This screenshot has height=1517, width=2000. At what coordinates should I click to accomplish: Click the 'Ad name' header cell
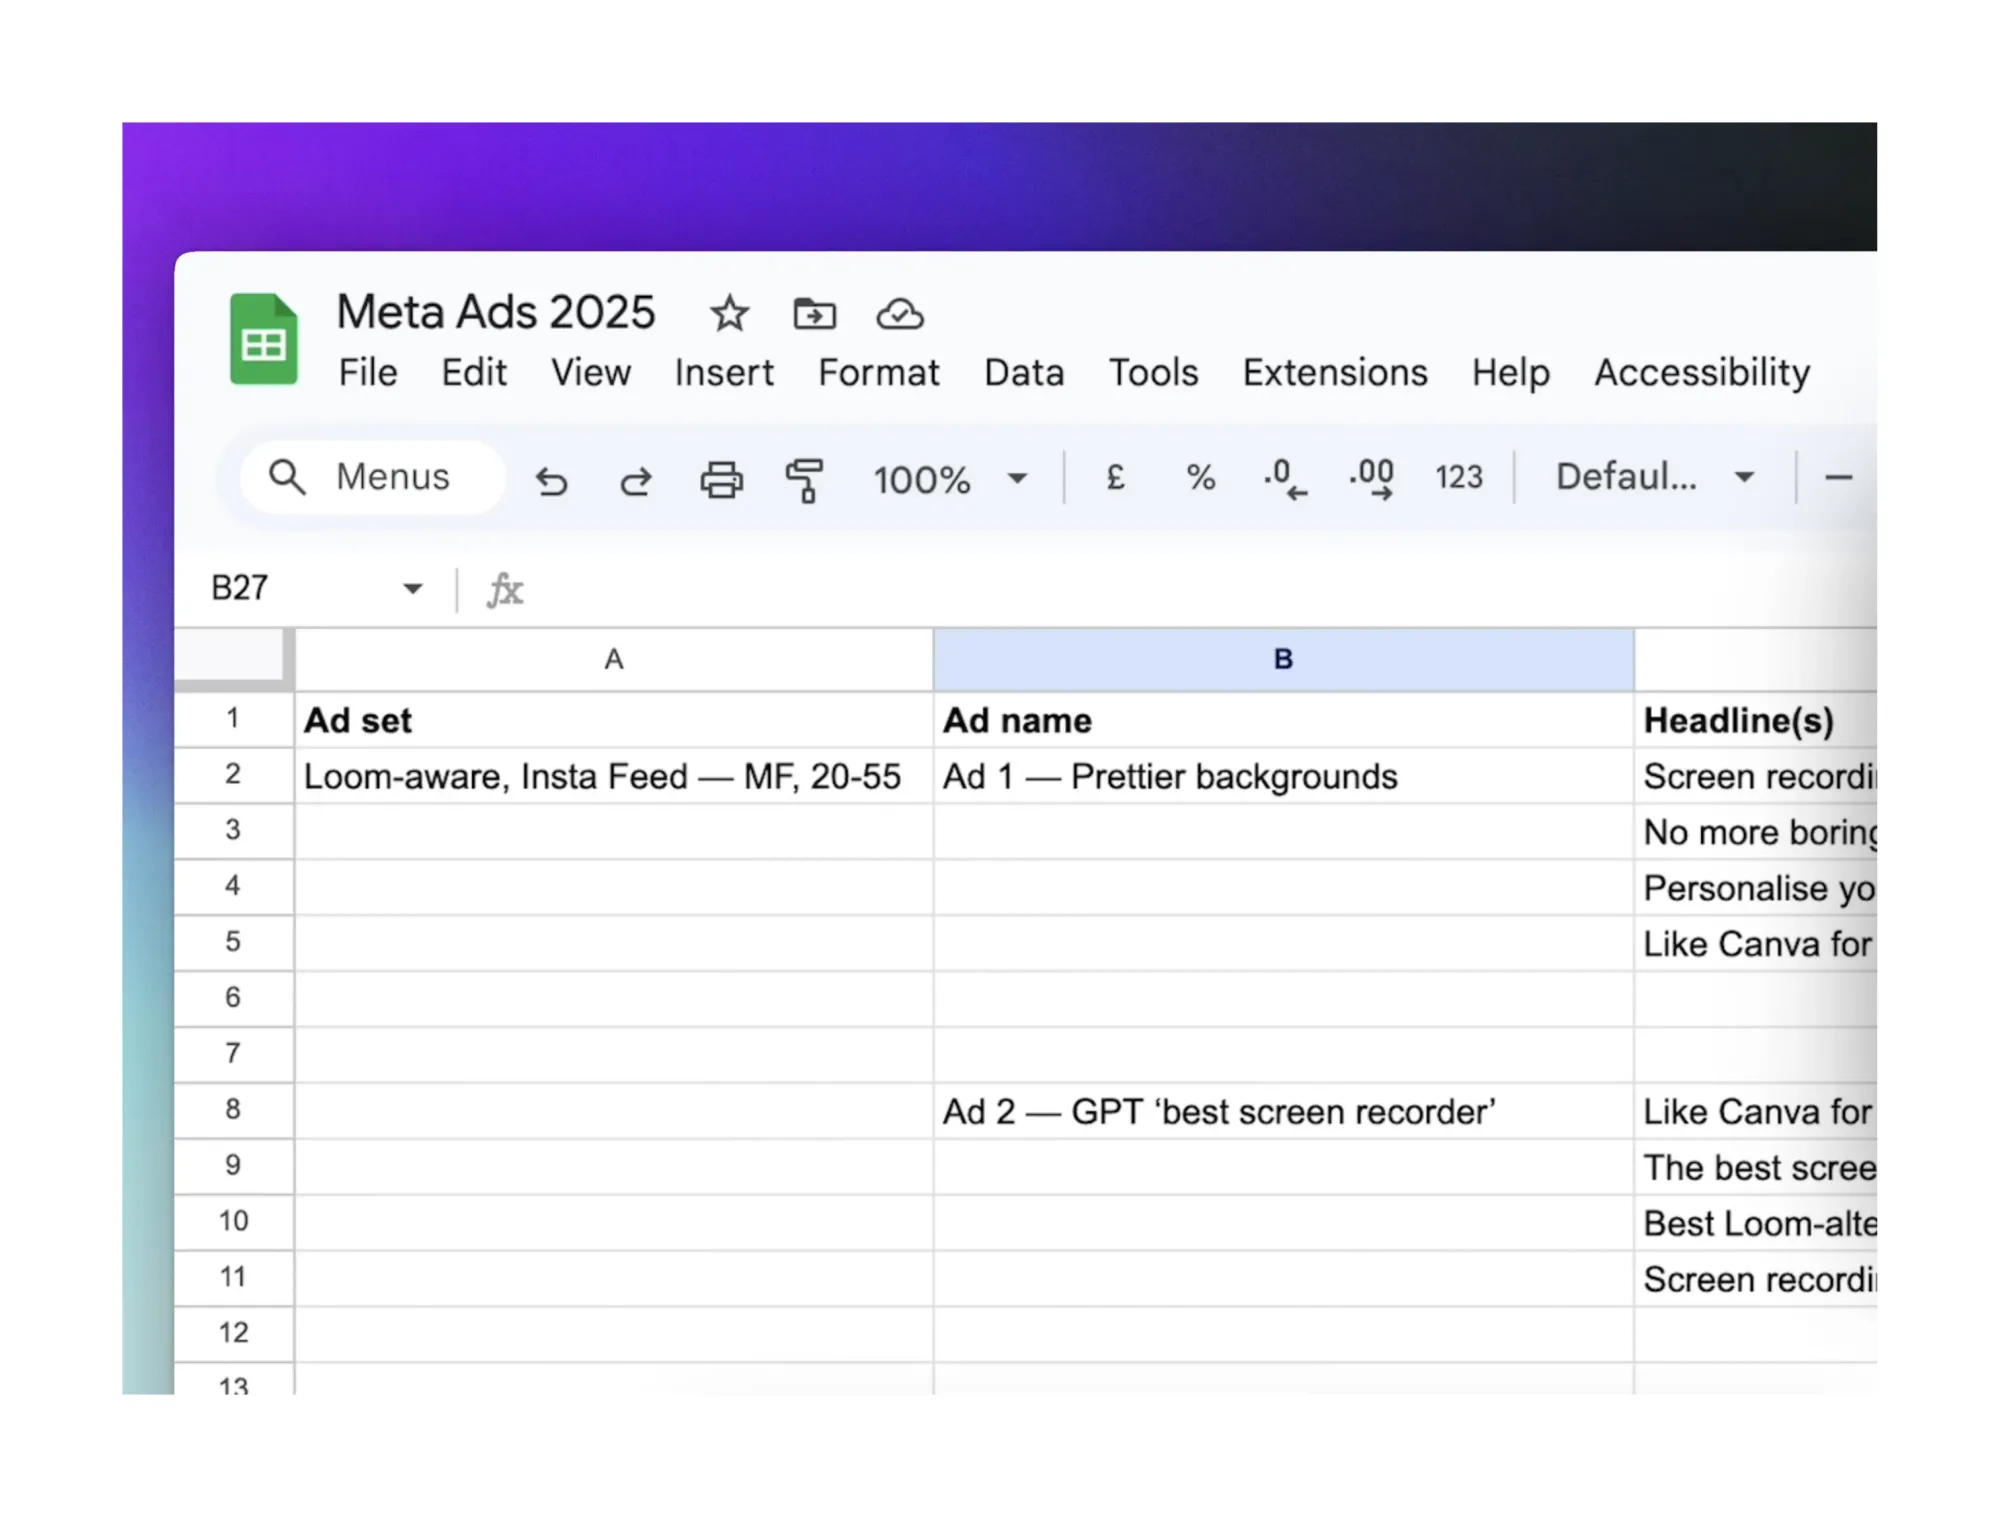coord(1284,720)
